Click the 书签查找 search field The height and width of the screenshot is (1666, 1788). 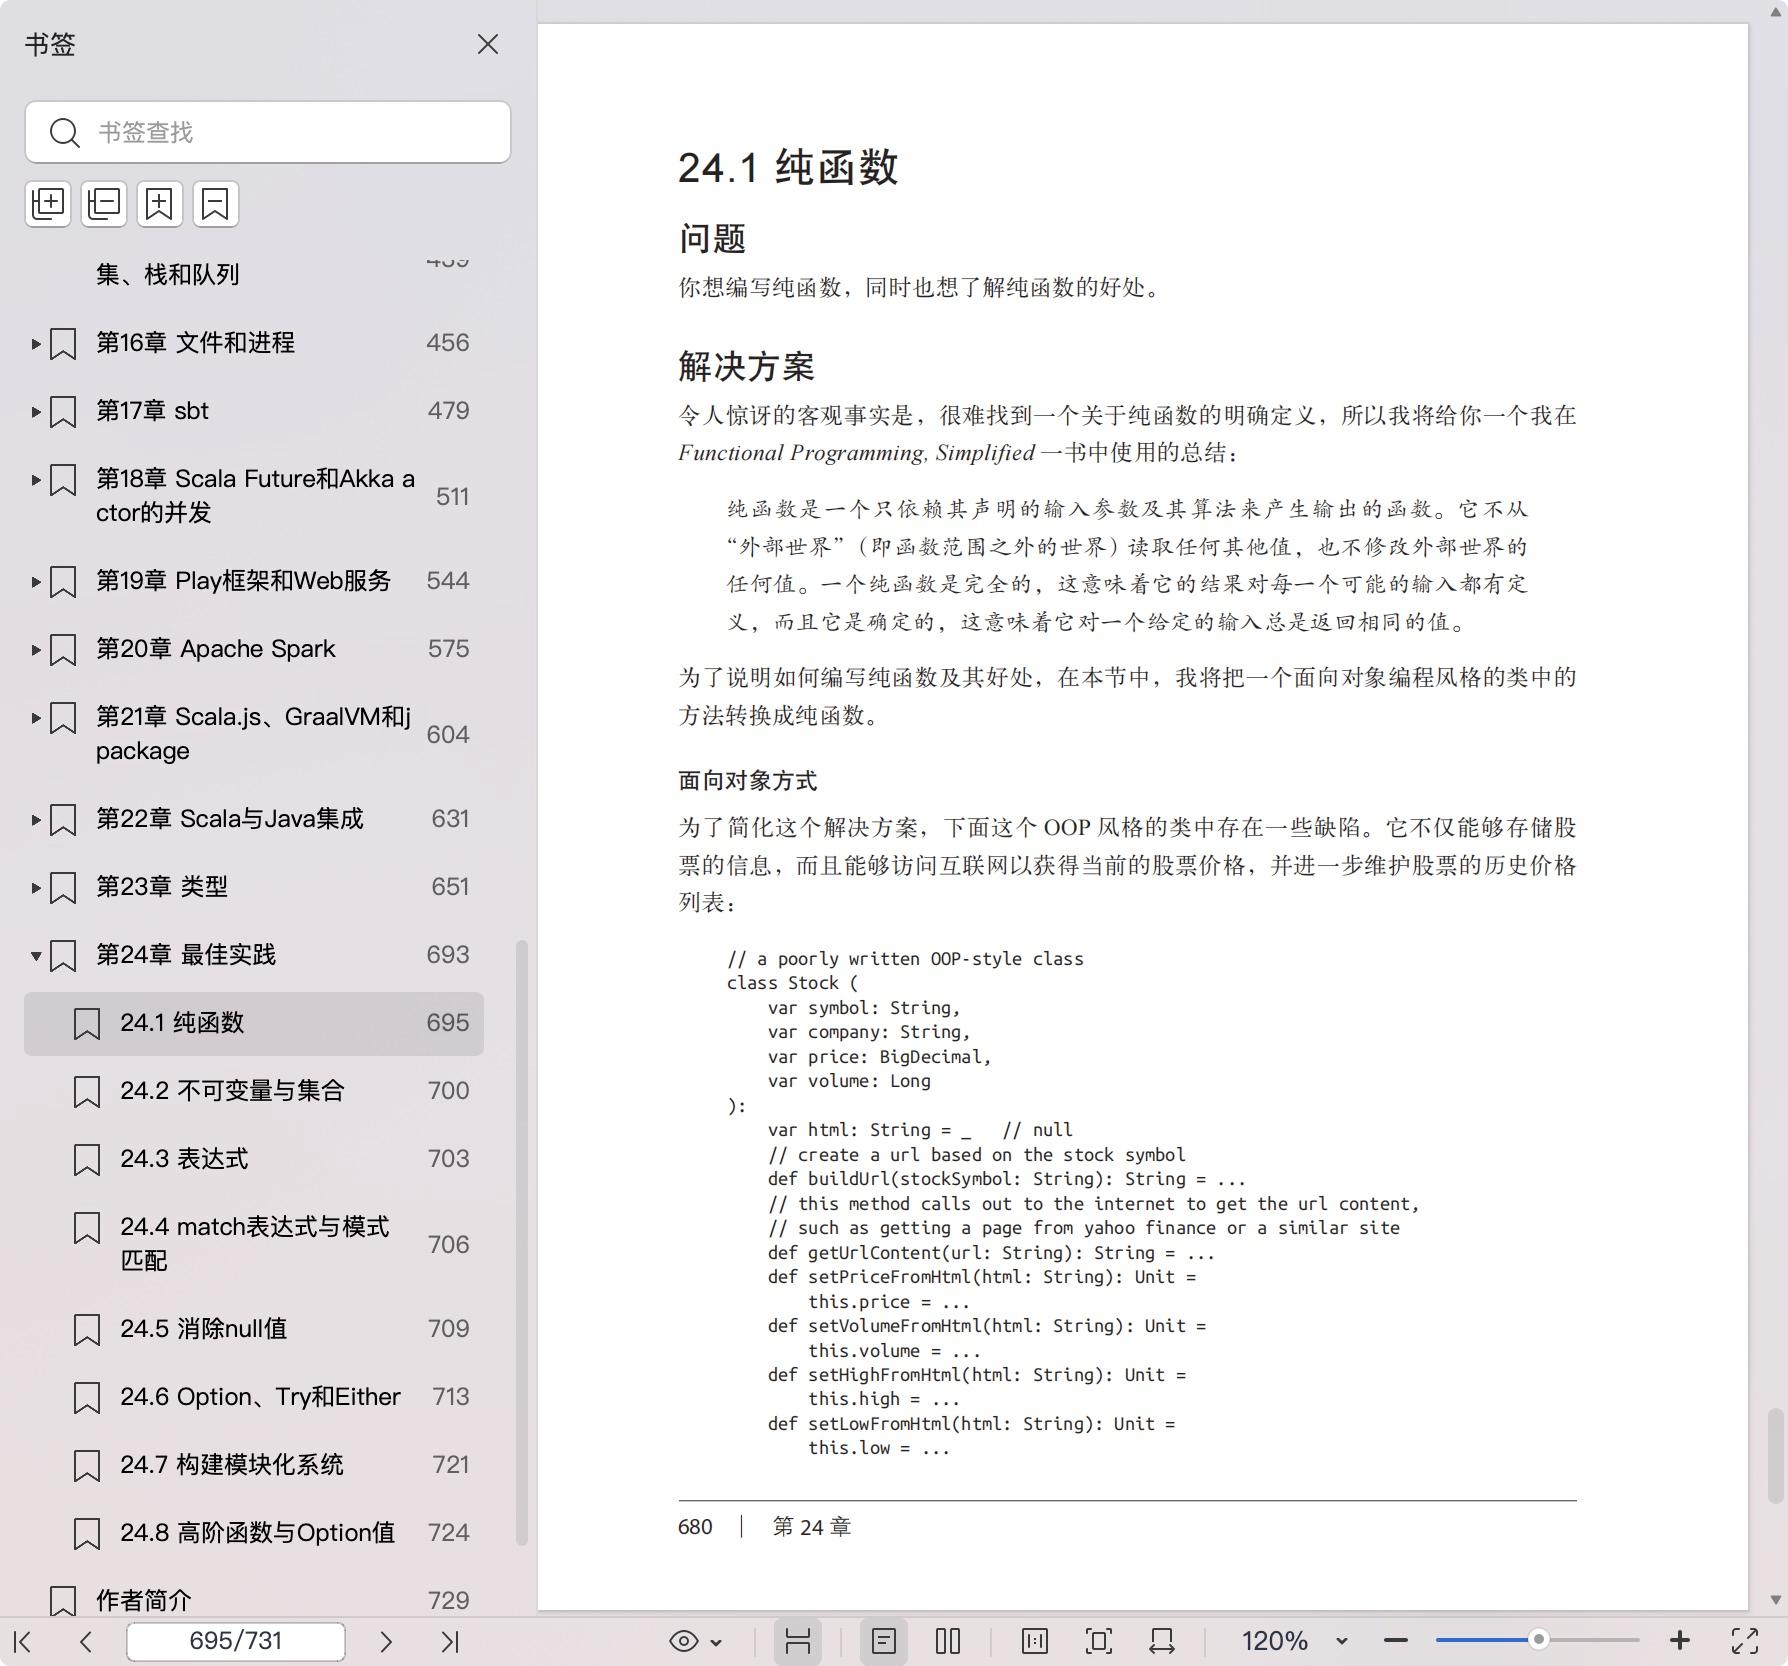(268, 132)
